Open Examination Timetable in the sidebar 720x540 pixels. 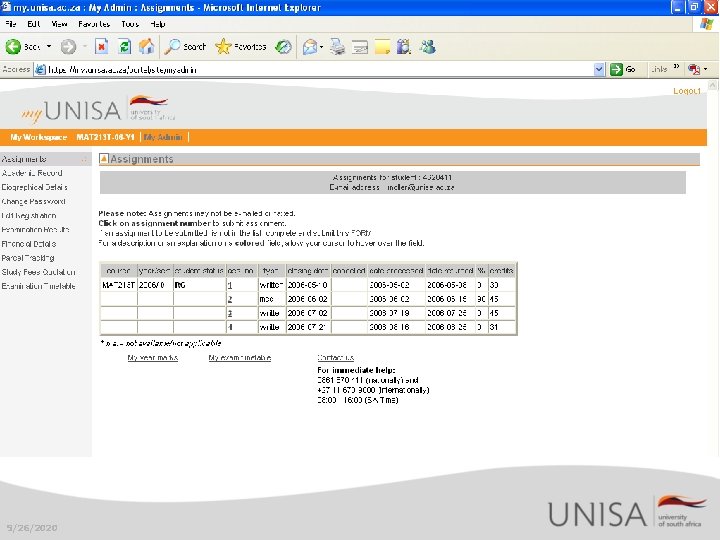(x=38, y=286)
